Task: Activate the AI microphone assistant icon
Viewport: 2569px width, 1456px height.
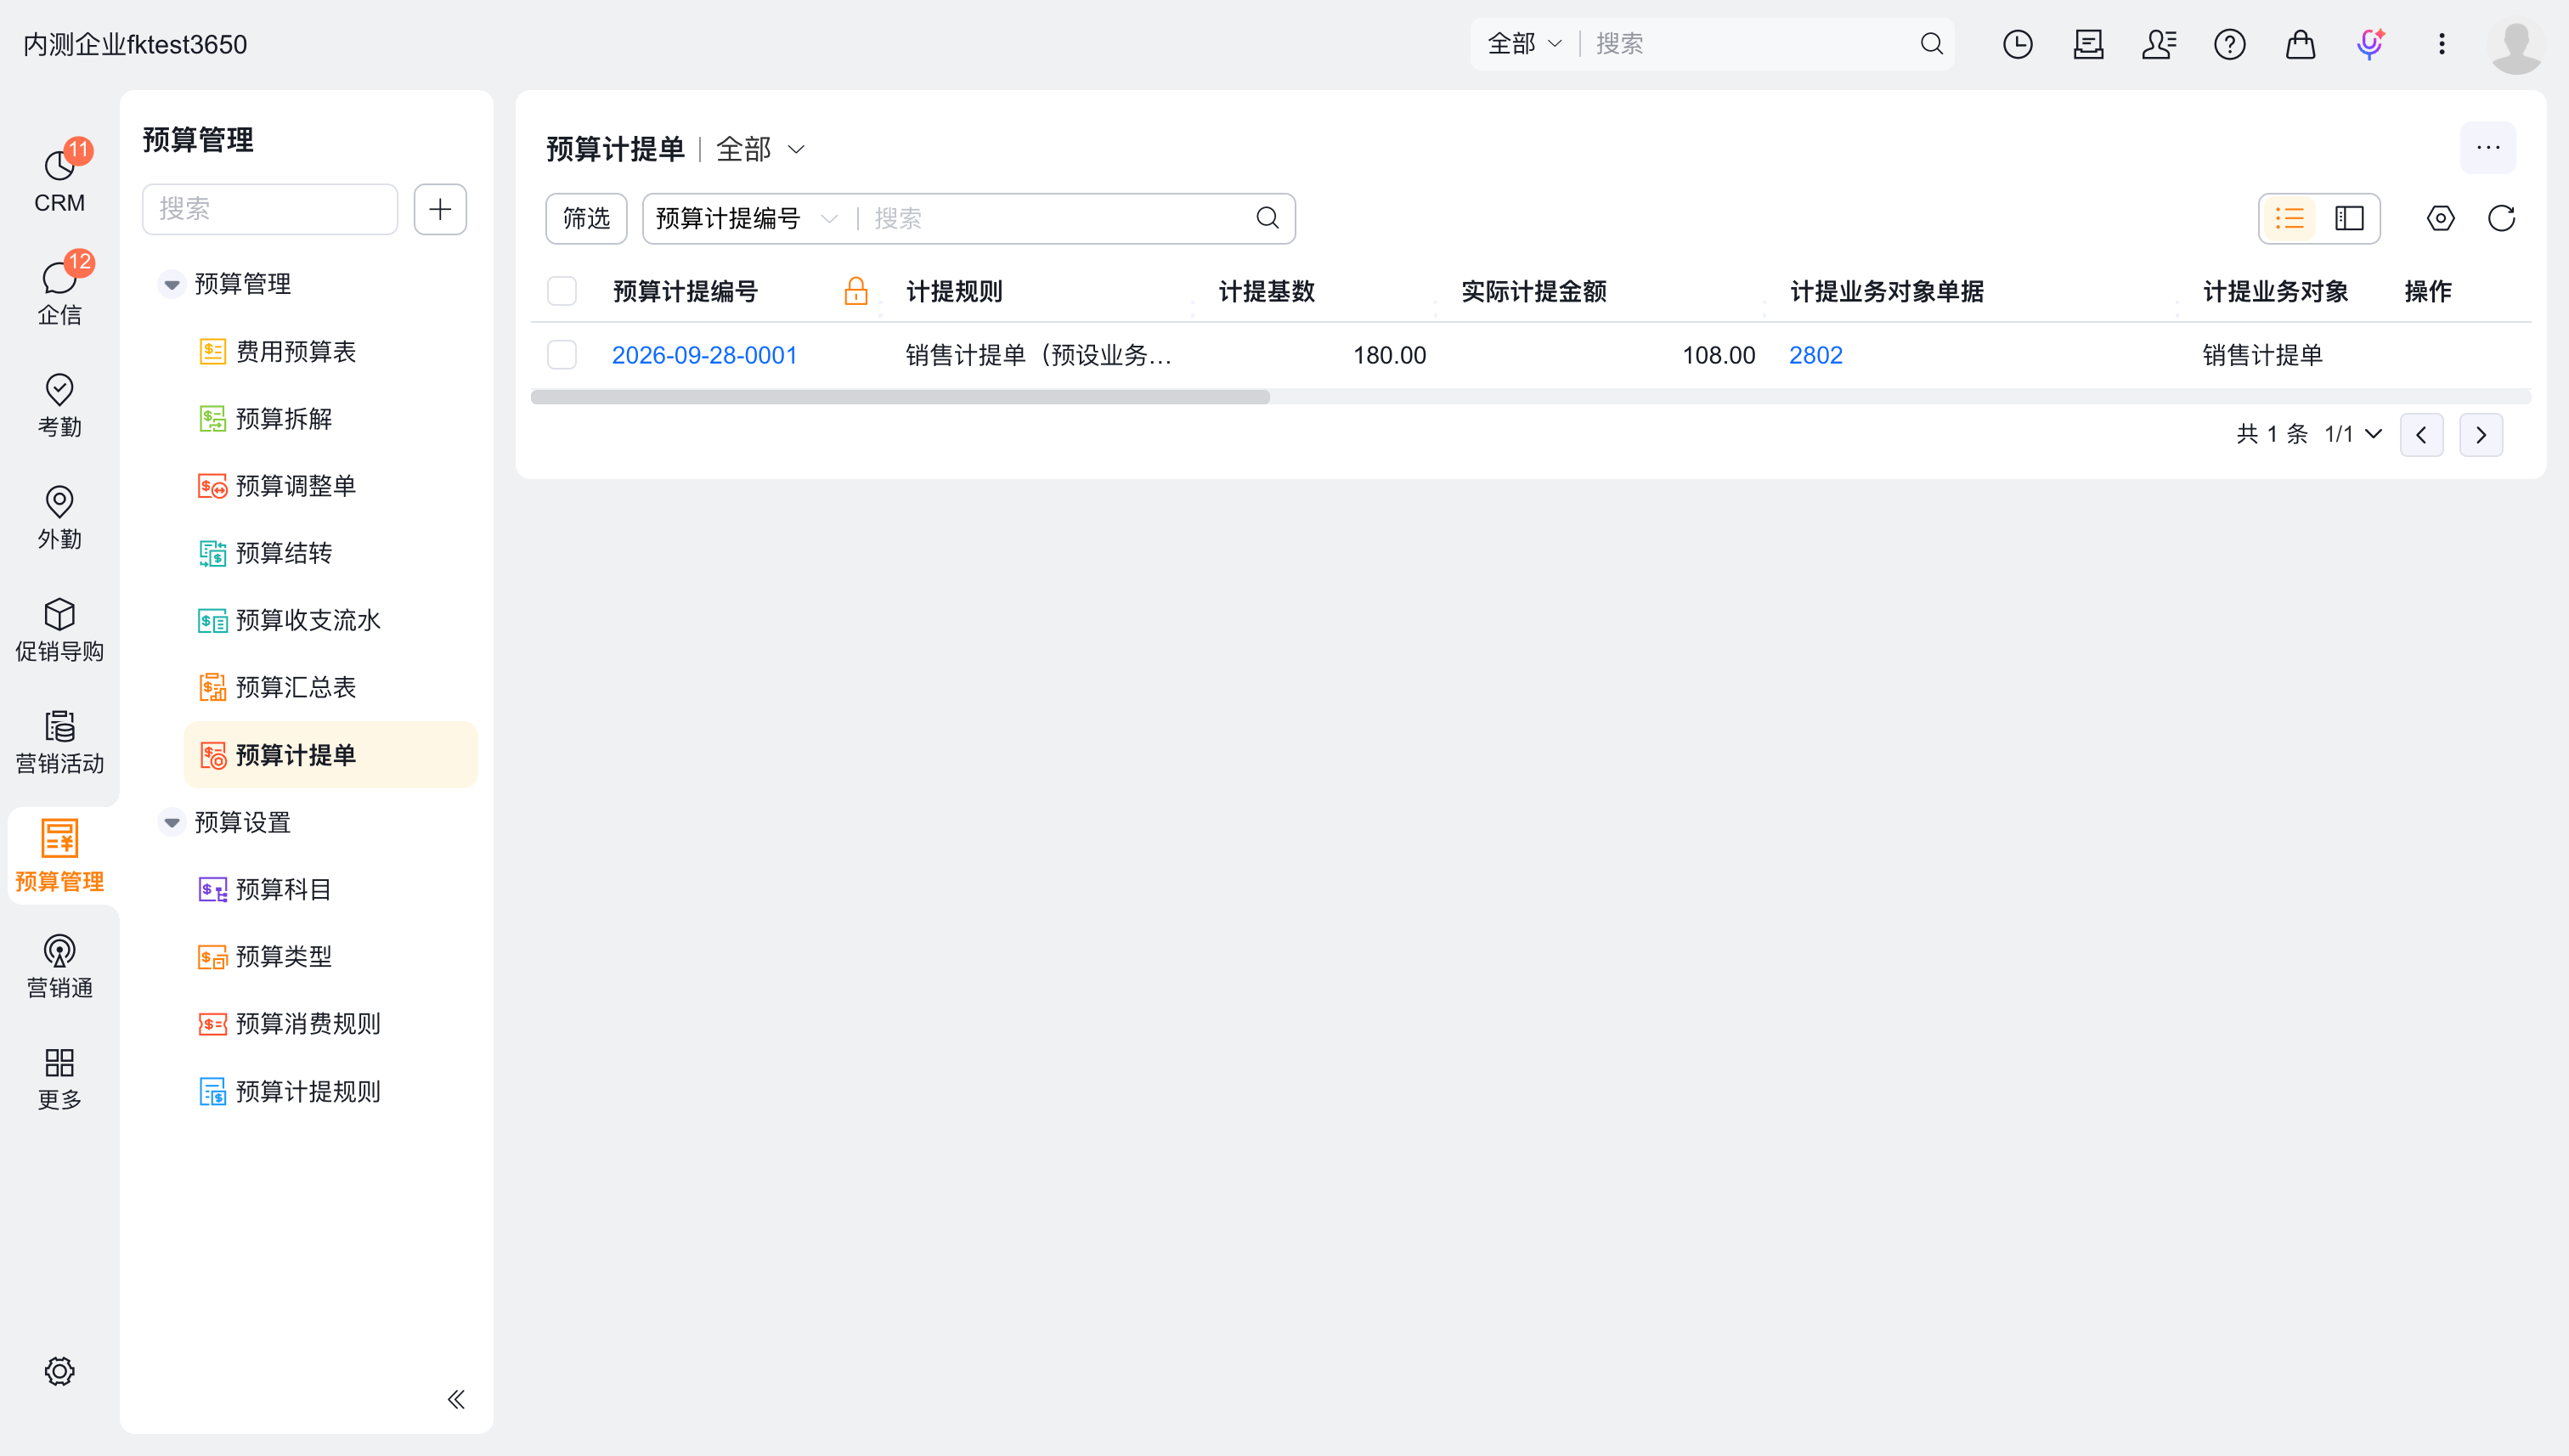Action: coord(2370,44)
